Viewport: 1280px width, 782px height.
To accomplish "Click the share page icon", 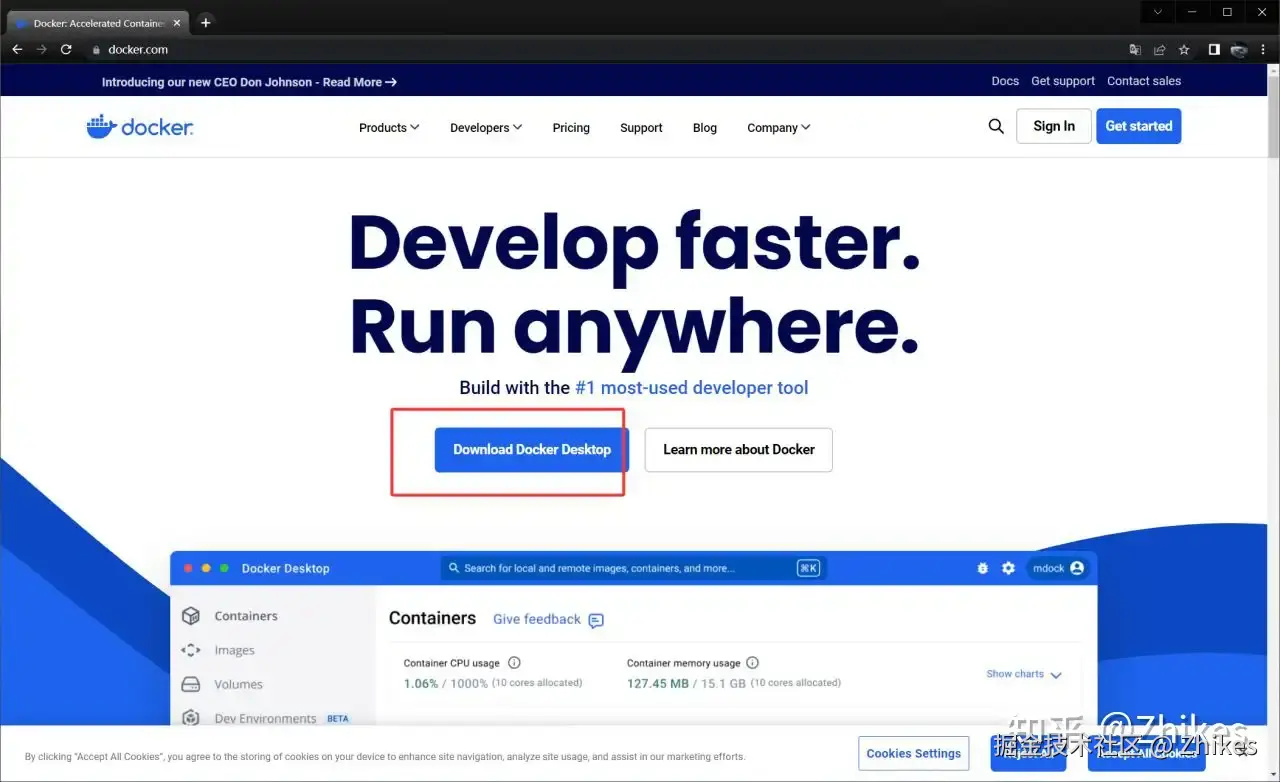I will (x=1160, y=49).
